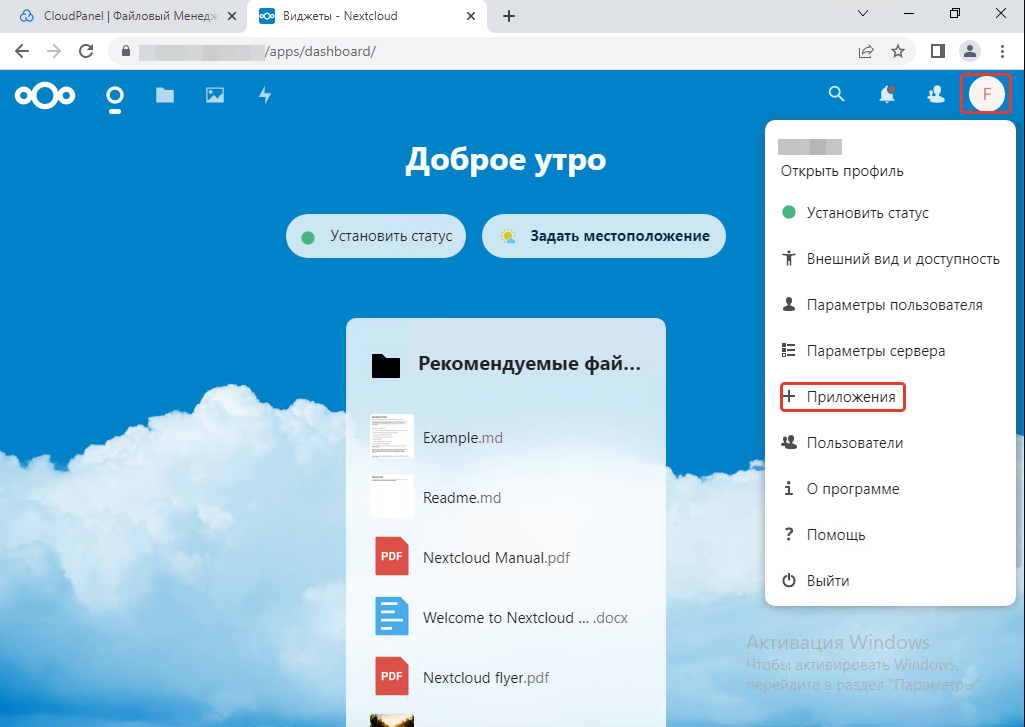Choose Внешний вид и доступность
The width and height of the screenshot is (1025, 727).
pyautogui.click(x=902, y=259)
